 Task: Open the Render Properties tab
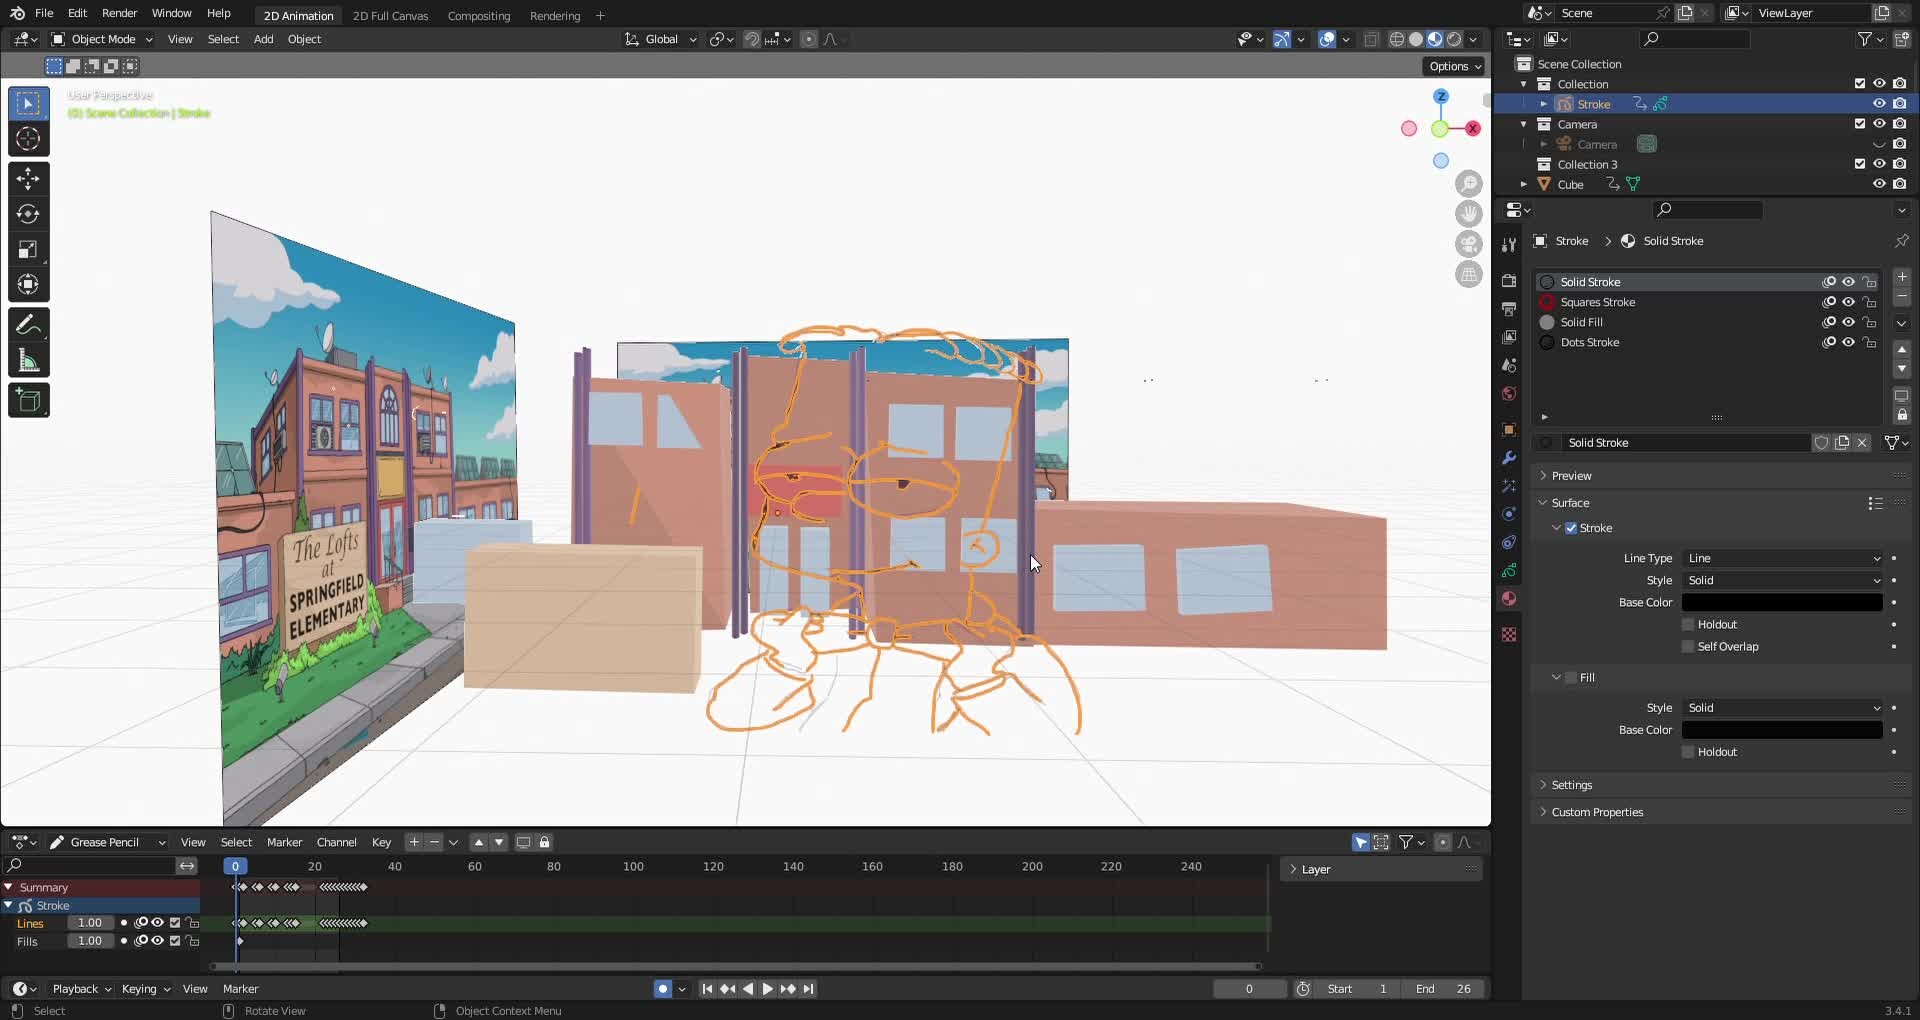[x=1510, y=281]
